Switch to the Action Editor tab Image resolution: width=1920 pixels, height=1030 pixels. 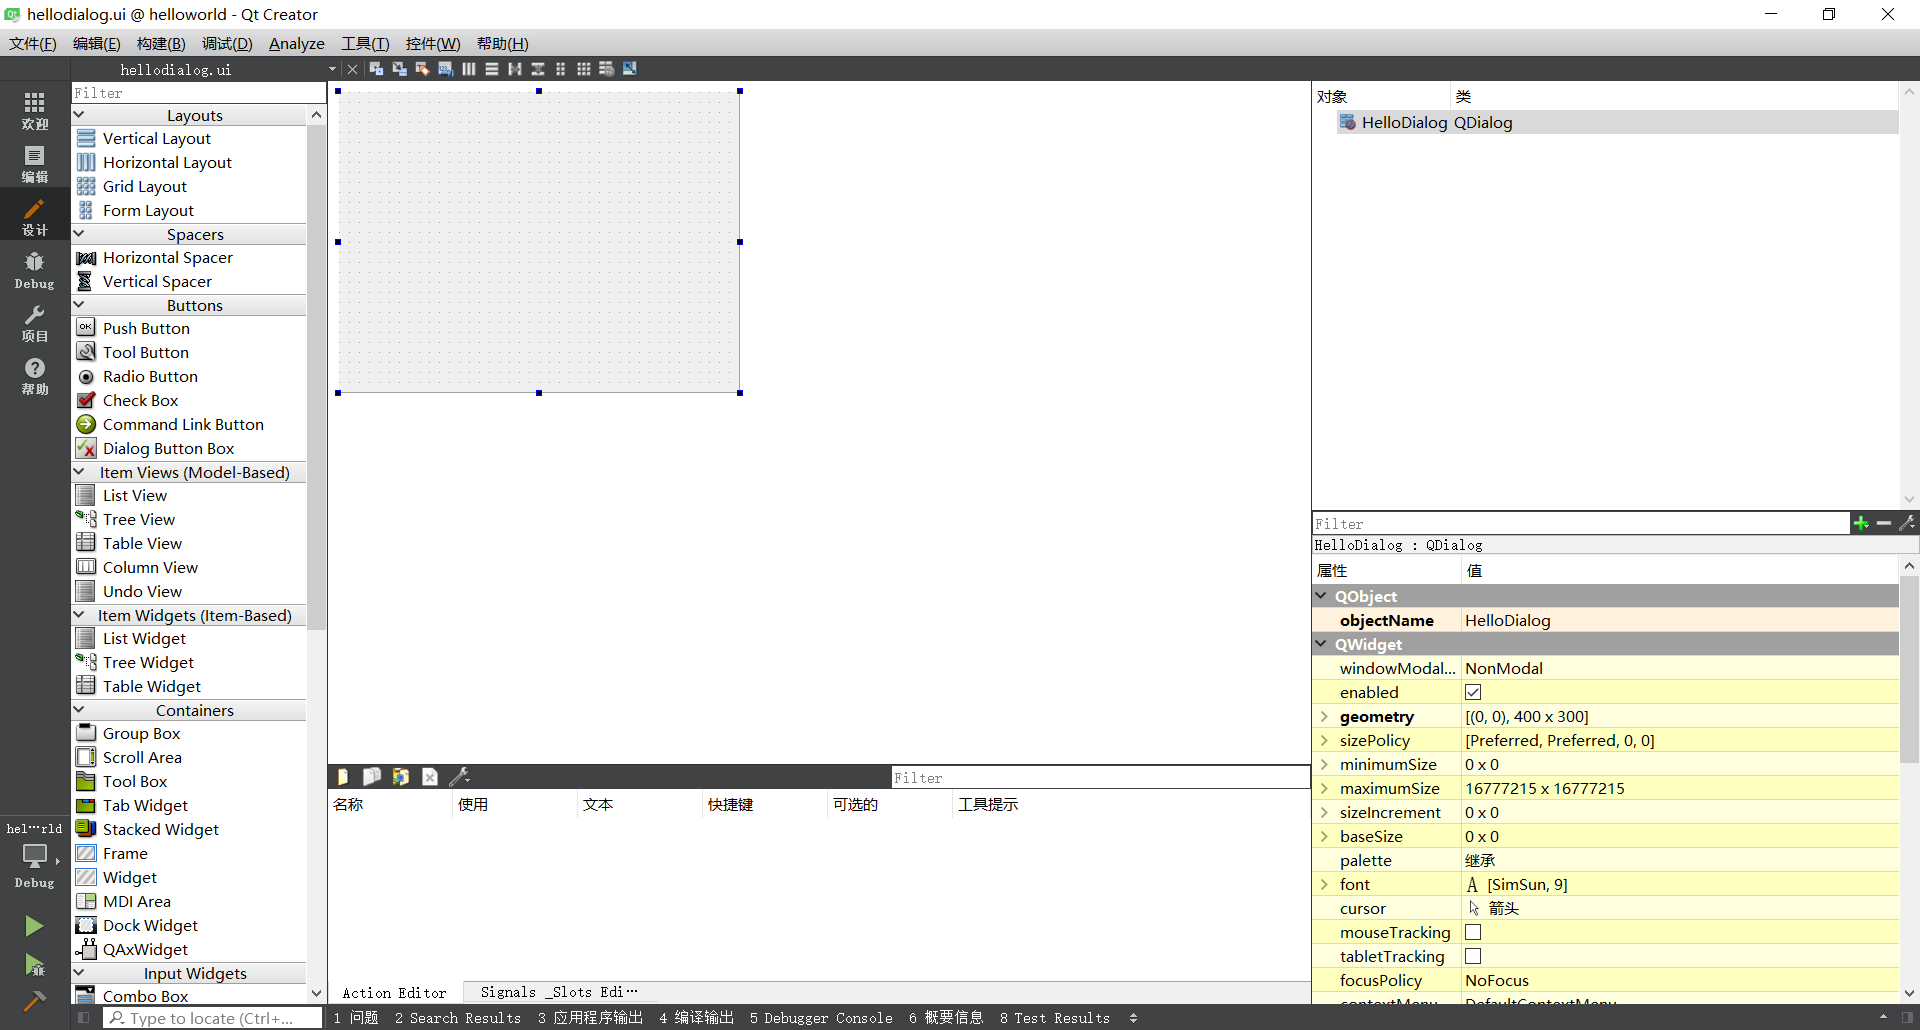point(395,993)
